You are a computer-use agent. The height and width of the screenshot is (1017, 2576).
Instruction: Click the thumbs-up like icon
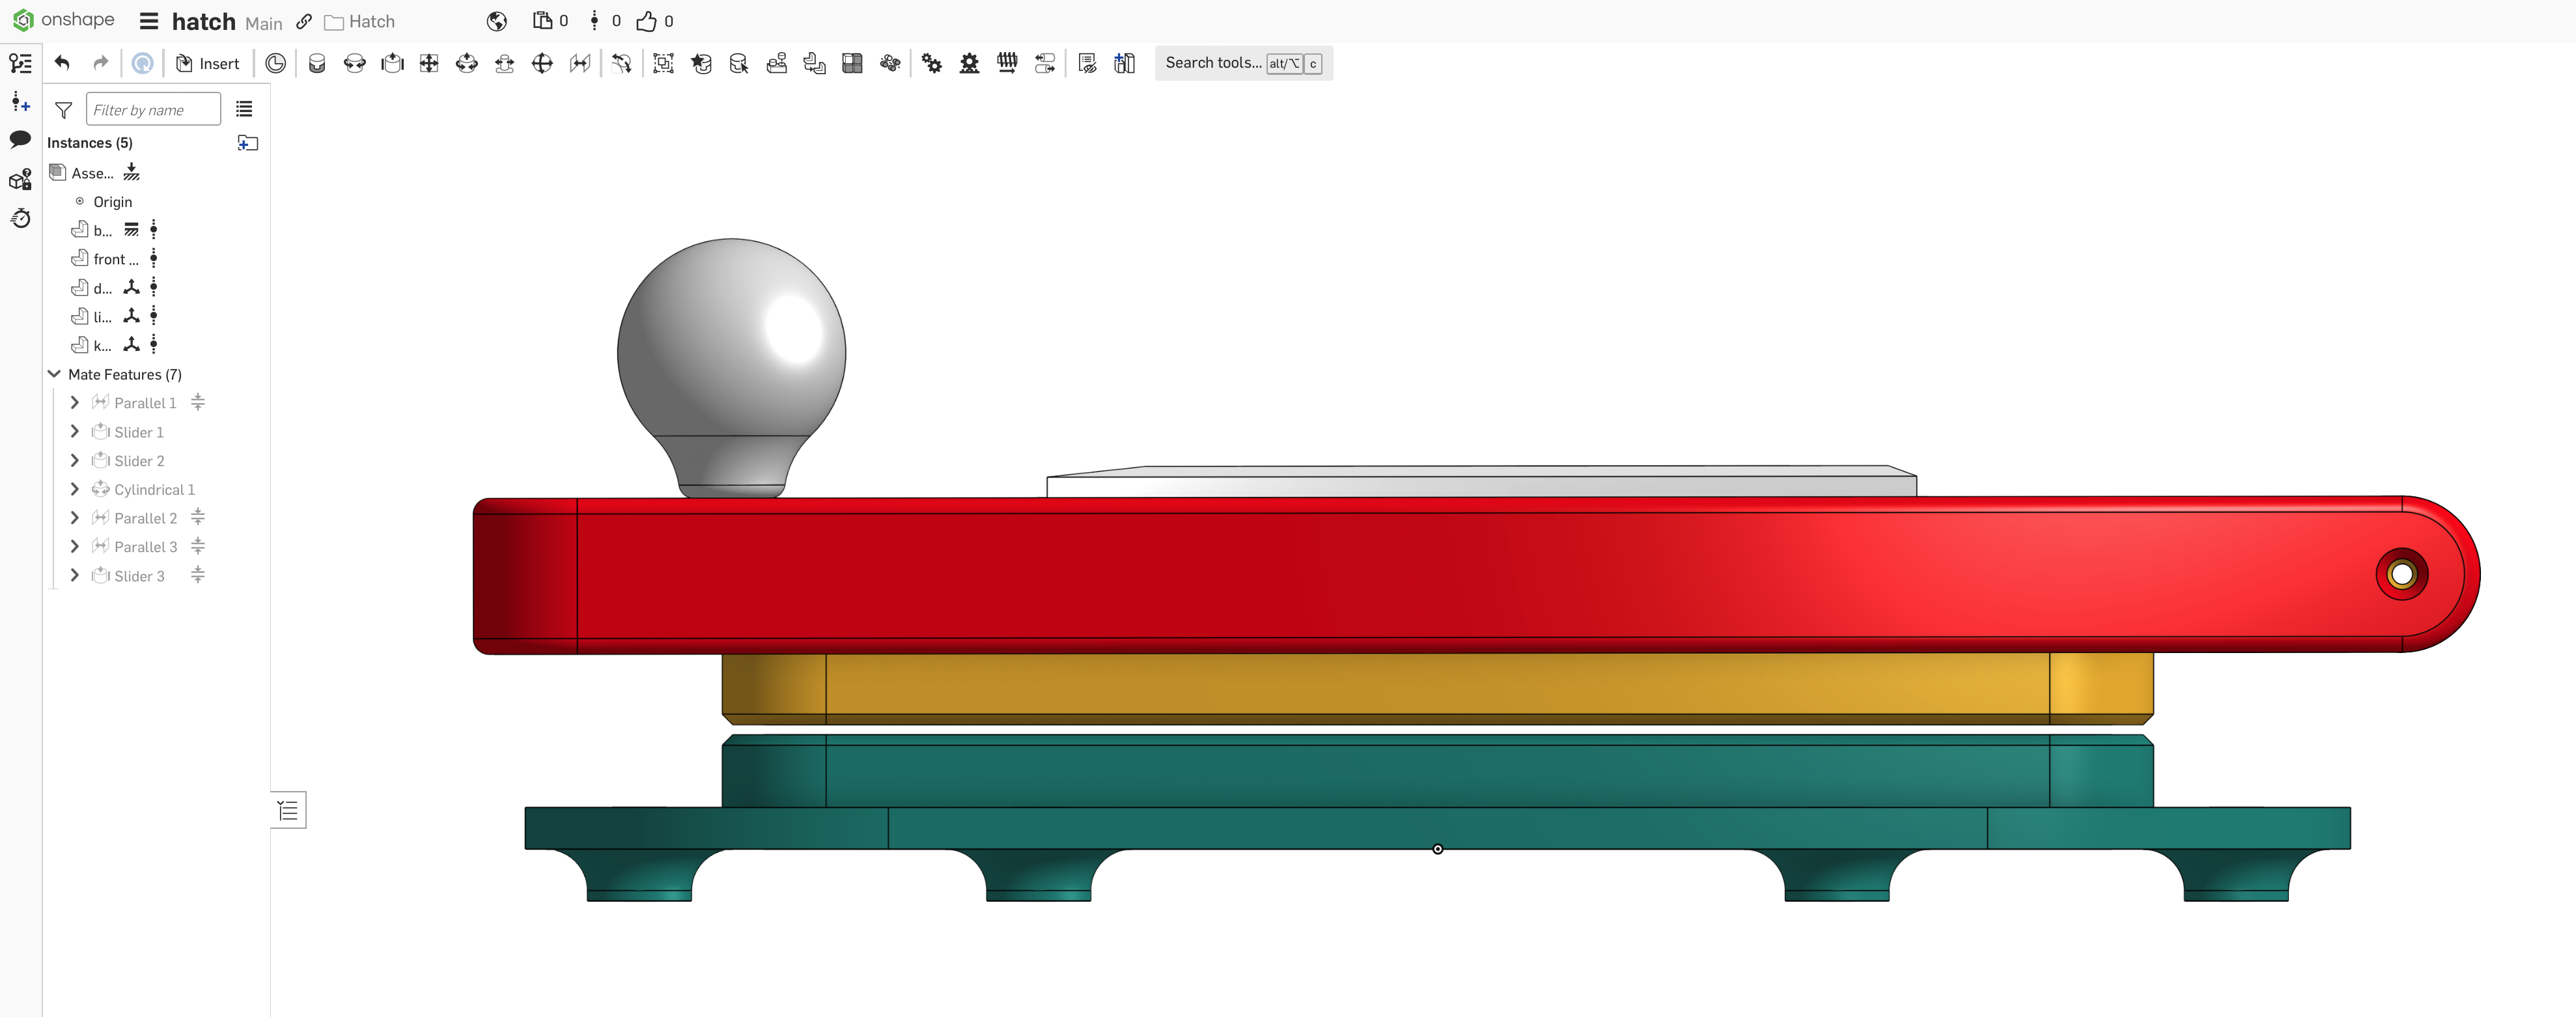point(647,21)
